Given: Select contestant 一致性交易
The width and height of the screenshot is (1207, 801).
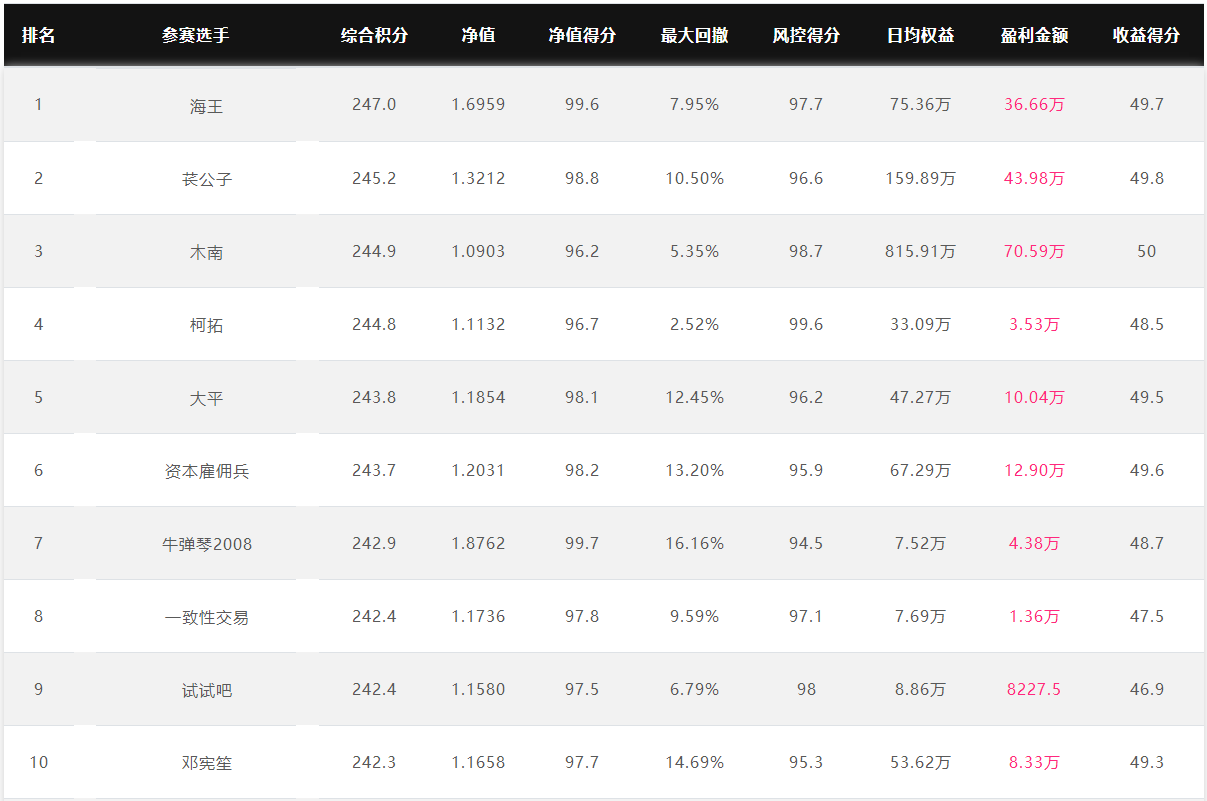Looking at the screenshot, I should coord(206,617).
